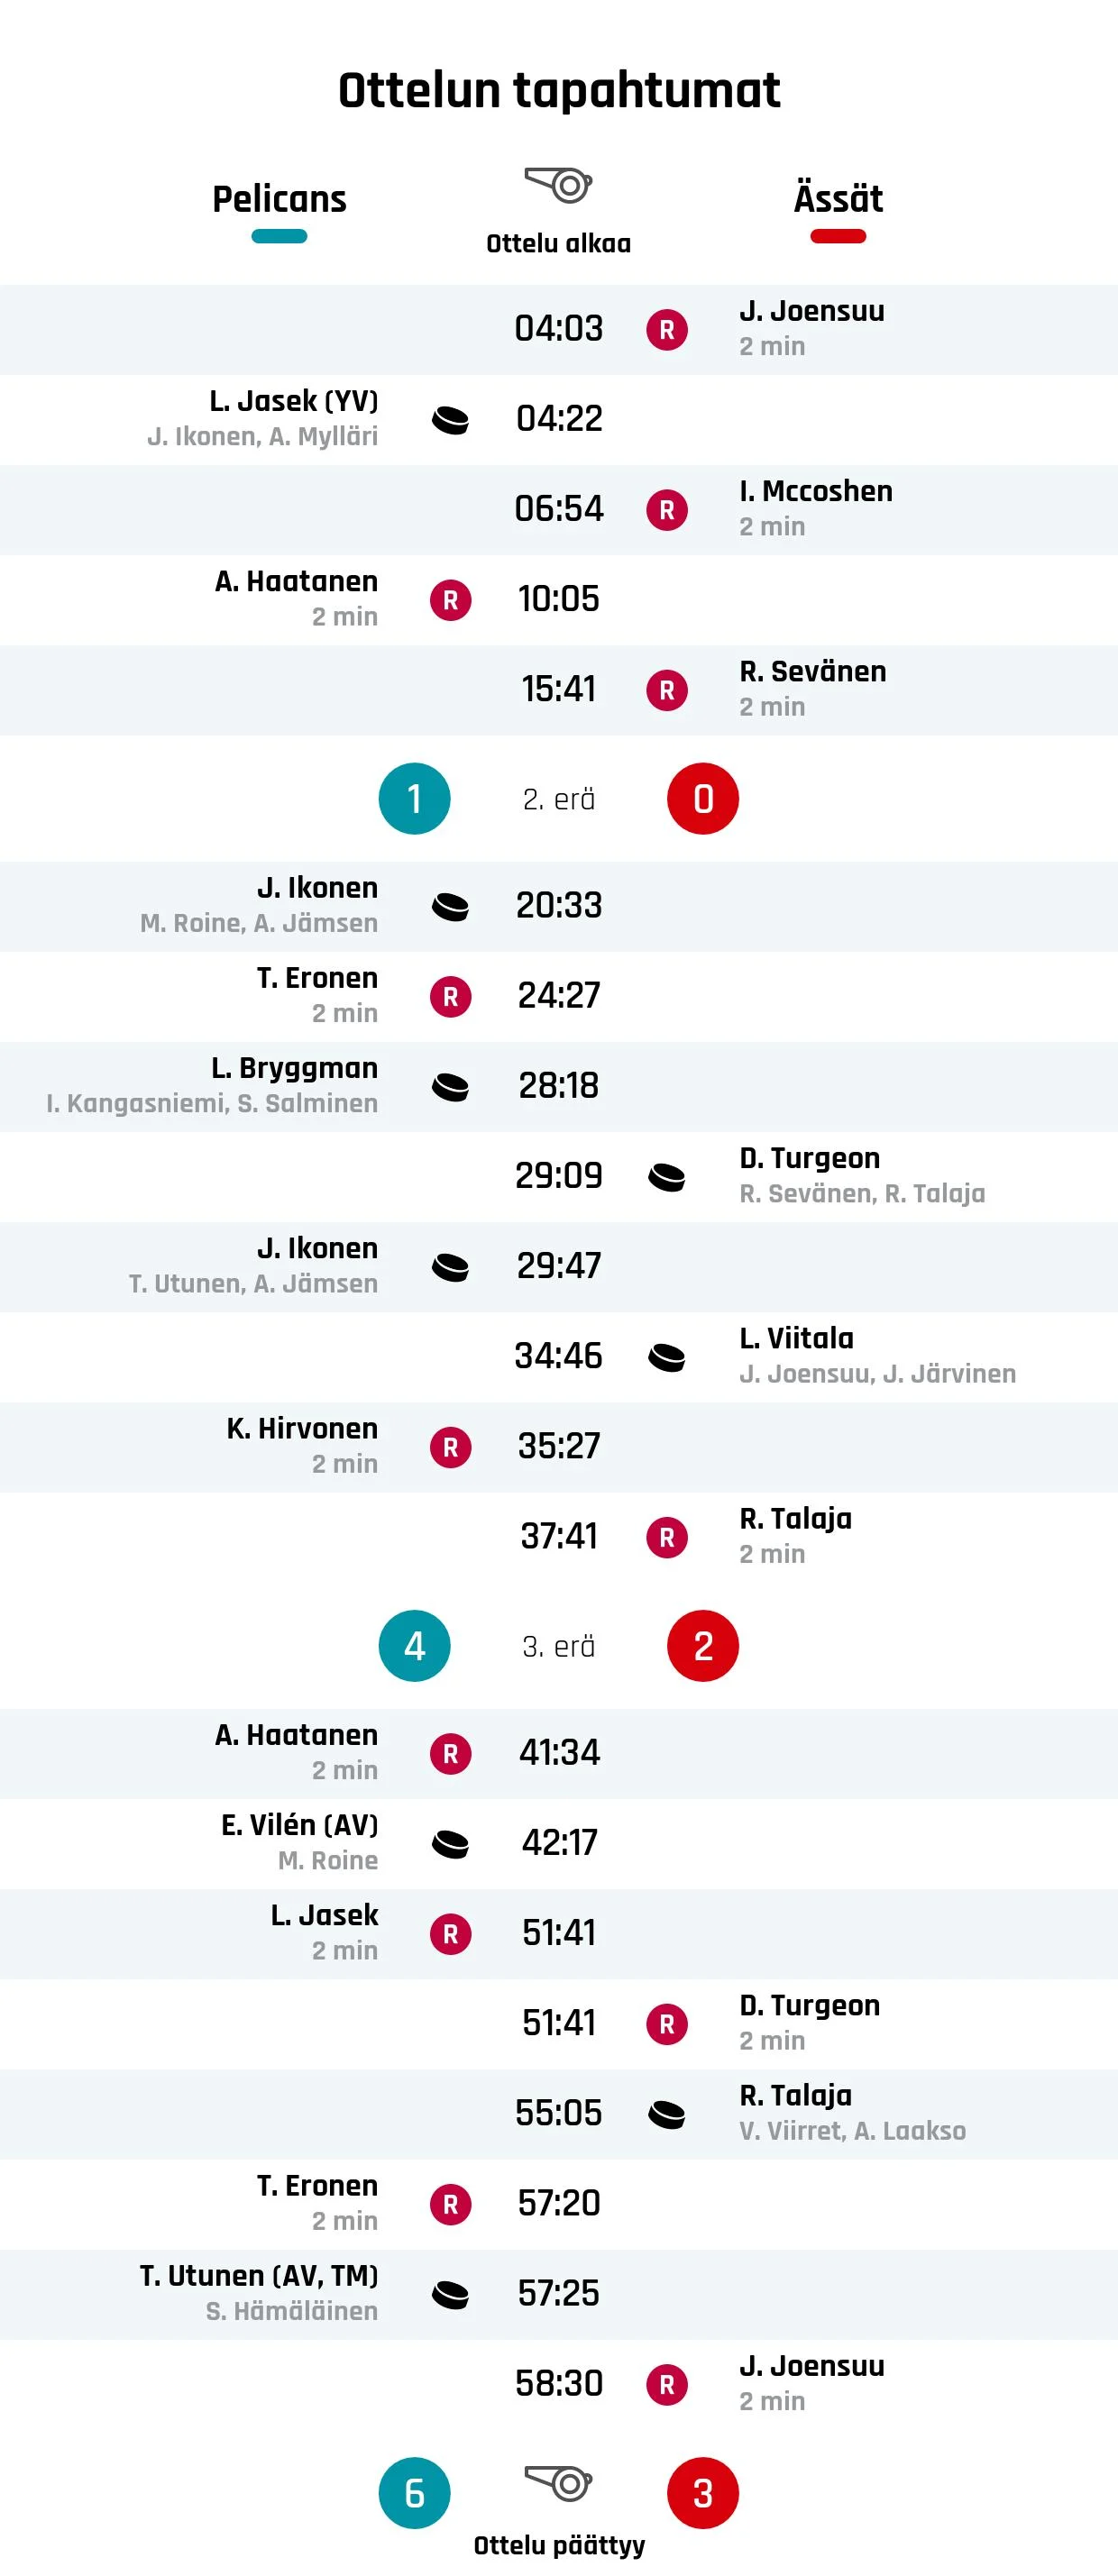The width and height of the screenshot is (1118, 2576).
Task: Click the penalty icon for R. Talaja at 37:41
Action: coord(667,1537)
